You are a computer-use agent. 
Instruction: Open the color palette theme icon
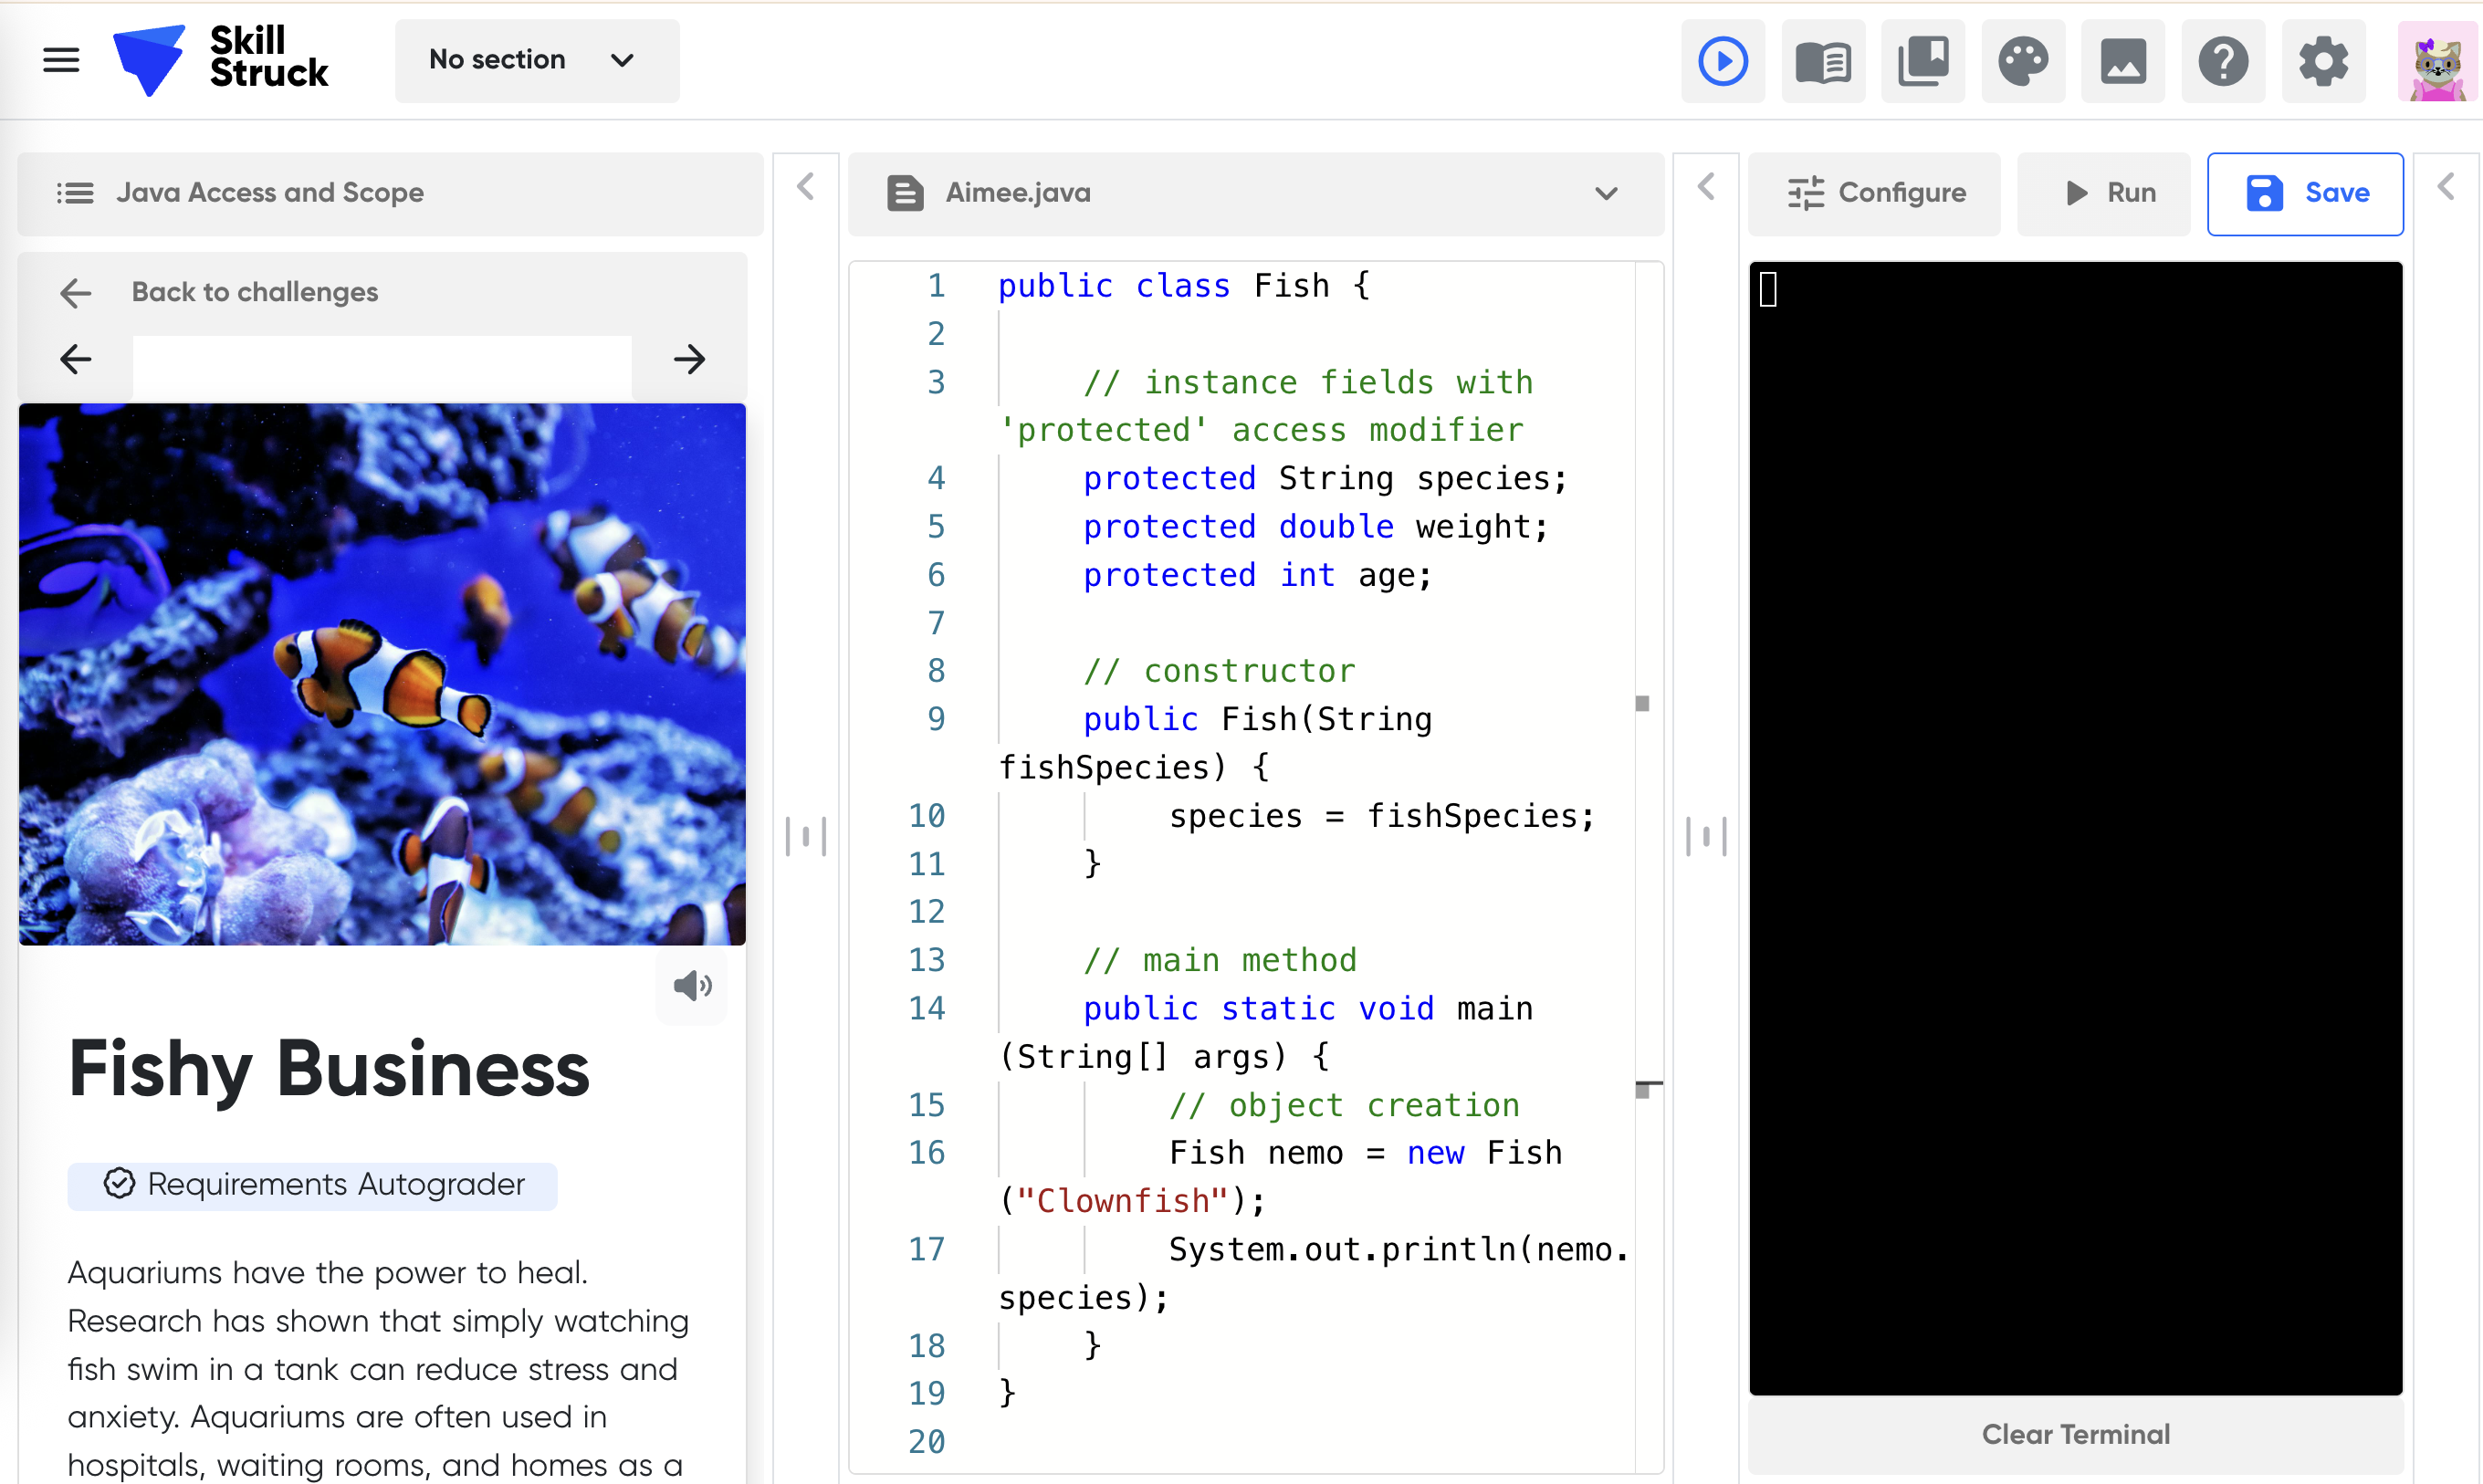point(2022,62)
